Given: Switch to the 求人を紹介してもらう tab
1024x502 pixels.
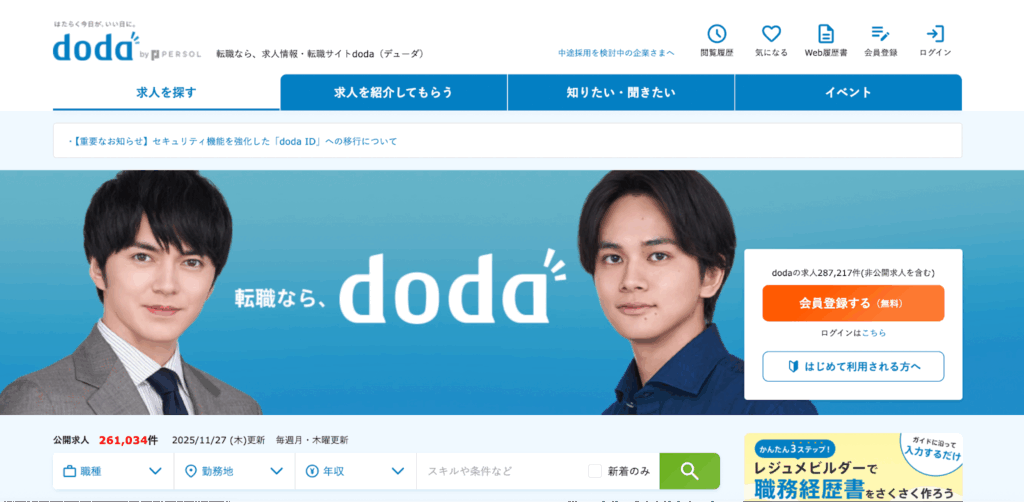Looking at the screenshot, I should click(394, 93).
